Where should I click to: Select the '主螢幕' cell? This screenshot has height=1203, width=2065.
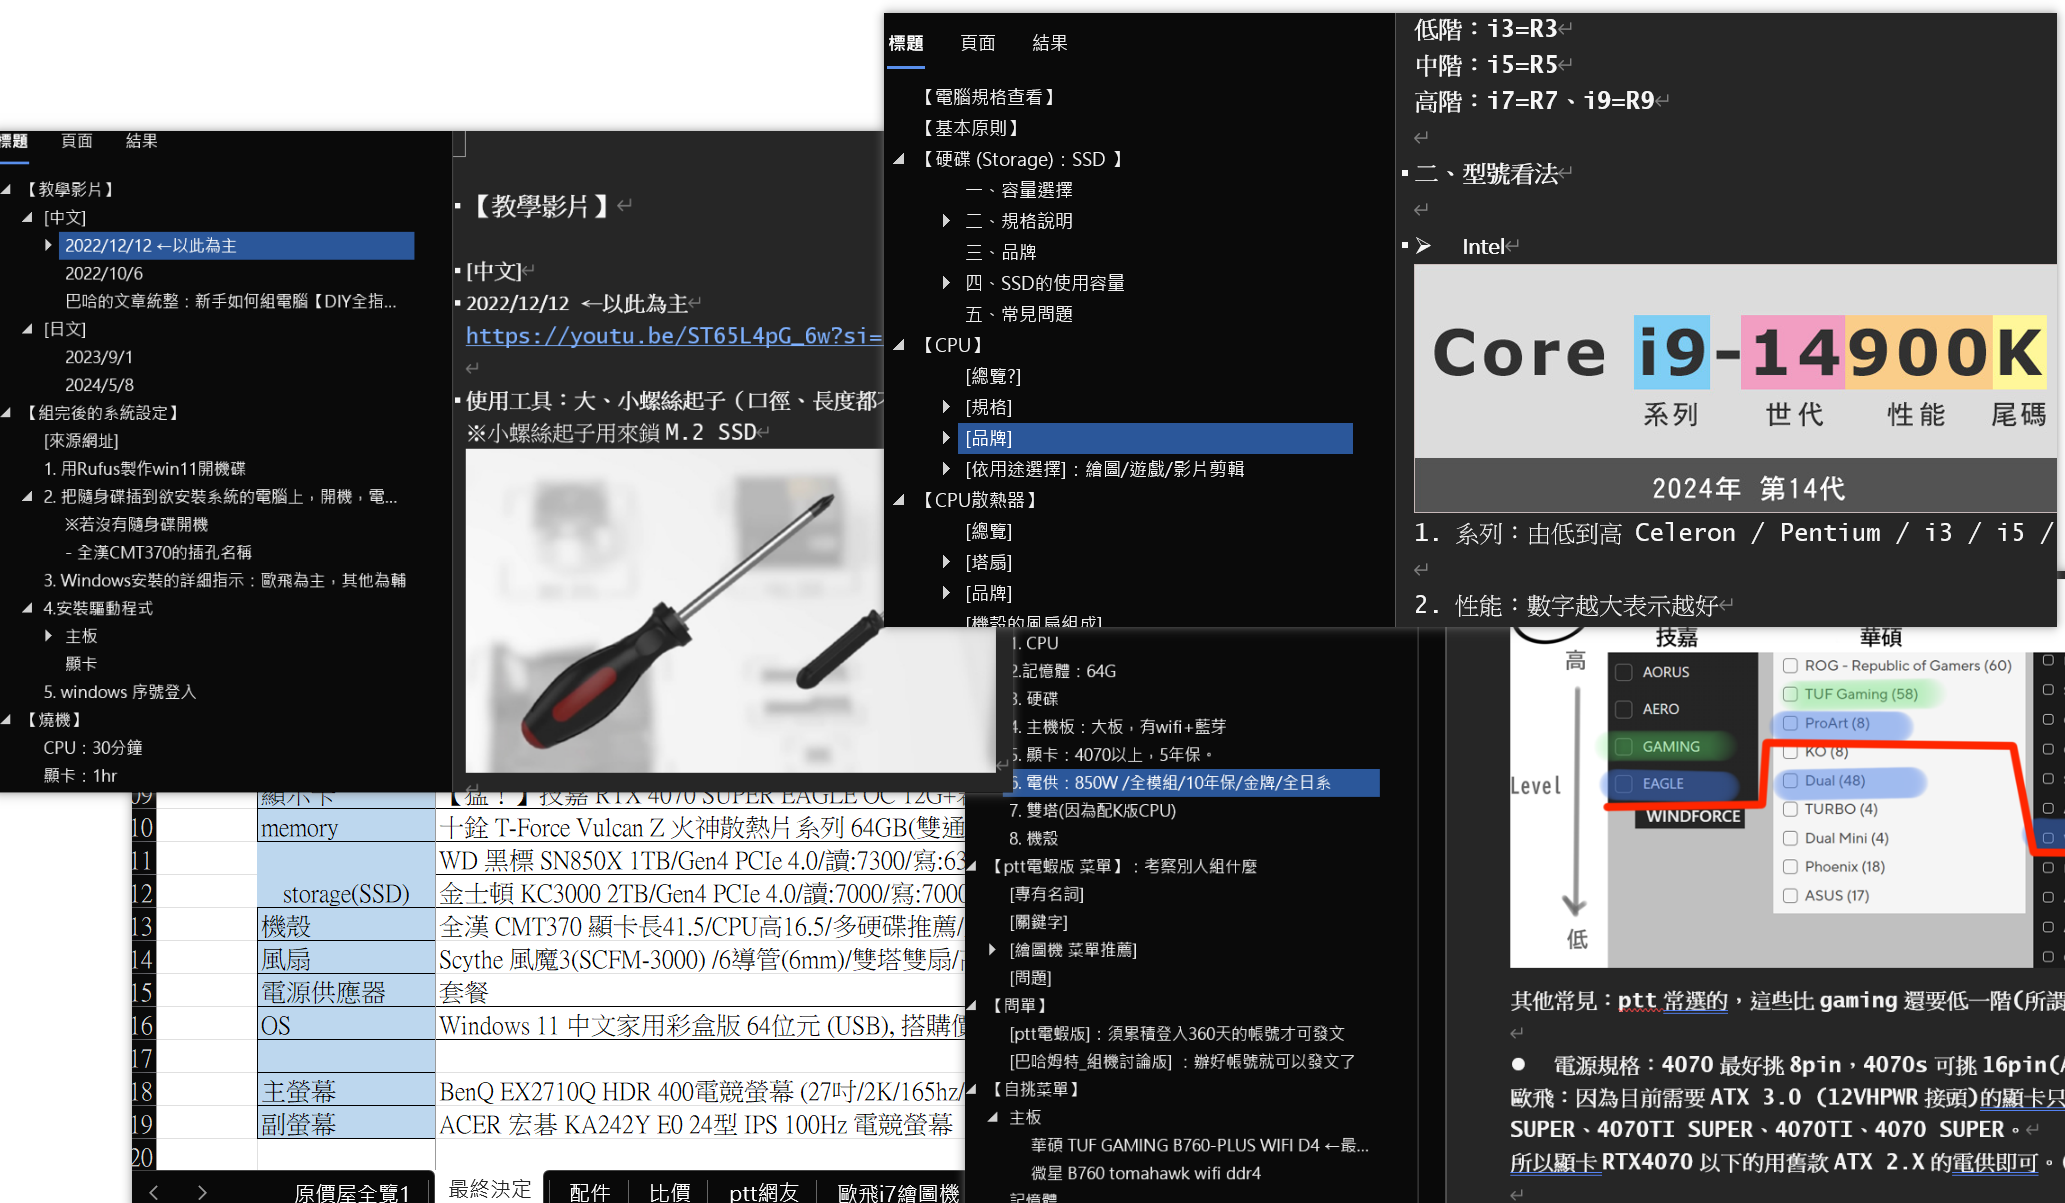pos(346,1090)
